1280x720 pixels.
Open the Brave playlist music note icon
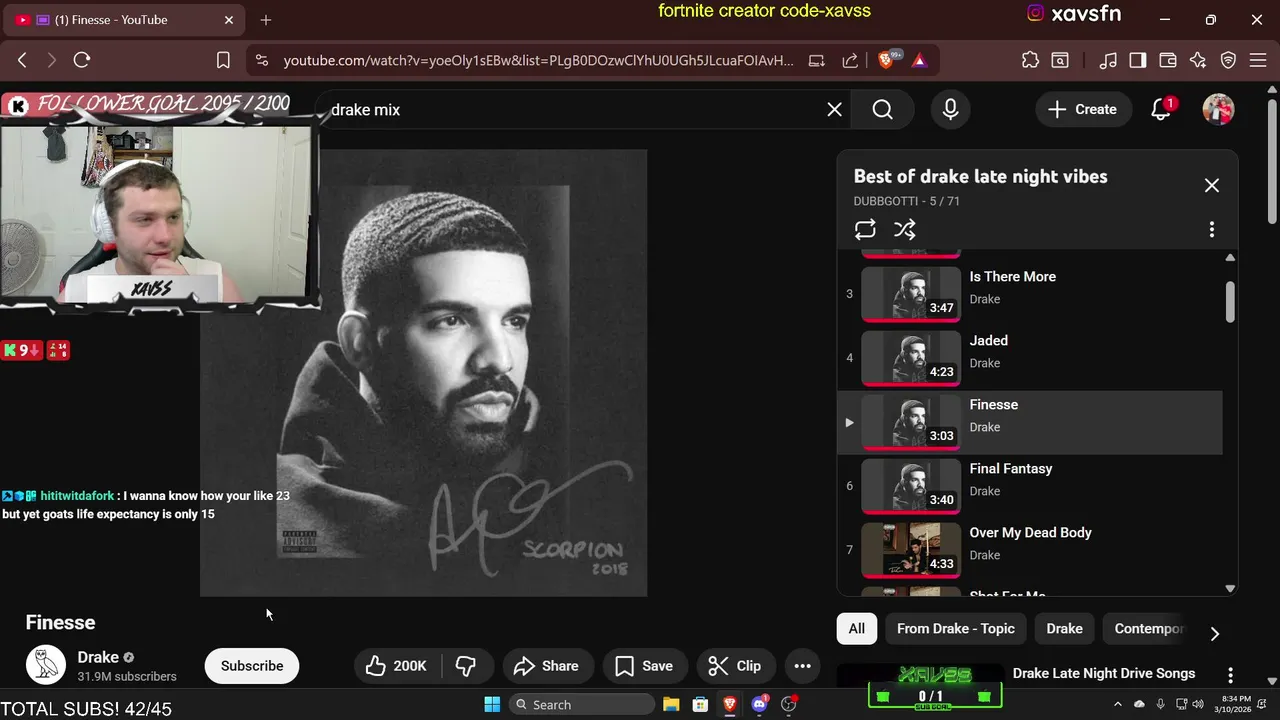[1108, 60]
